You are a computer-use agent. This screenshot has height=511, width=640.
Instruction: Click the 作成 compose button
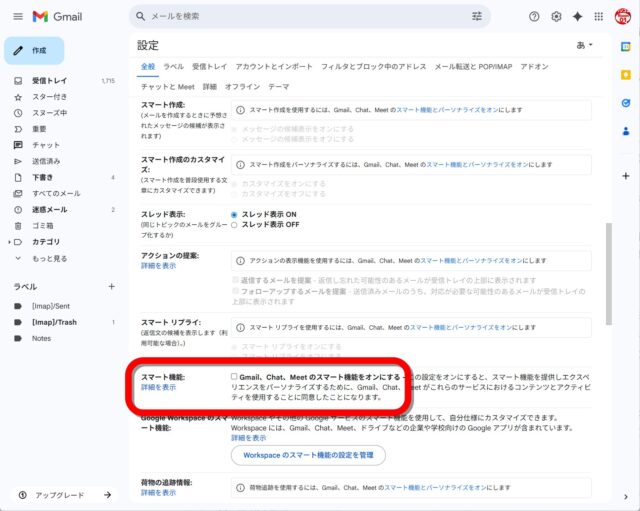coord(34,51)
